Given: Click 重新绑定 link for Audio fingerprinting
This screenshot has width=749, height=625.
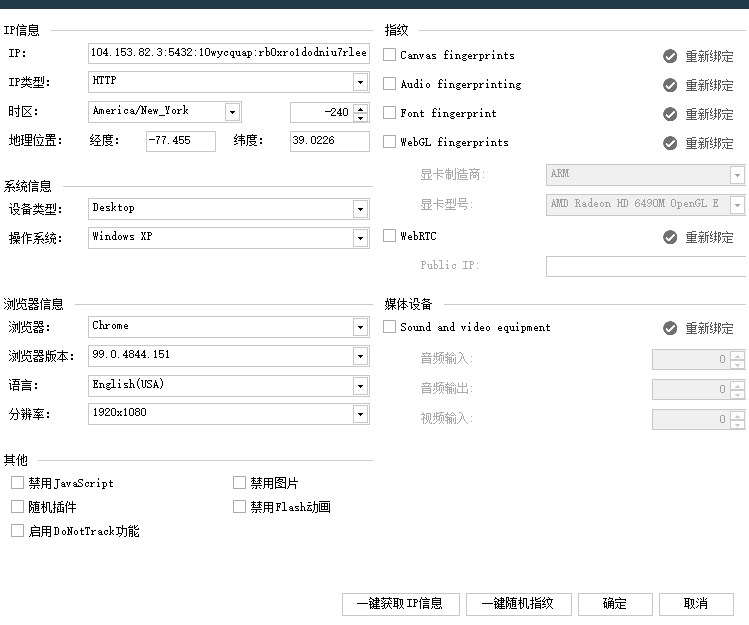Looking at the screenshot, I should (709, 85).
